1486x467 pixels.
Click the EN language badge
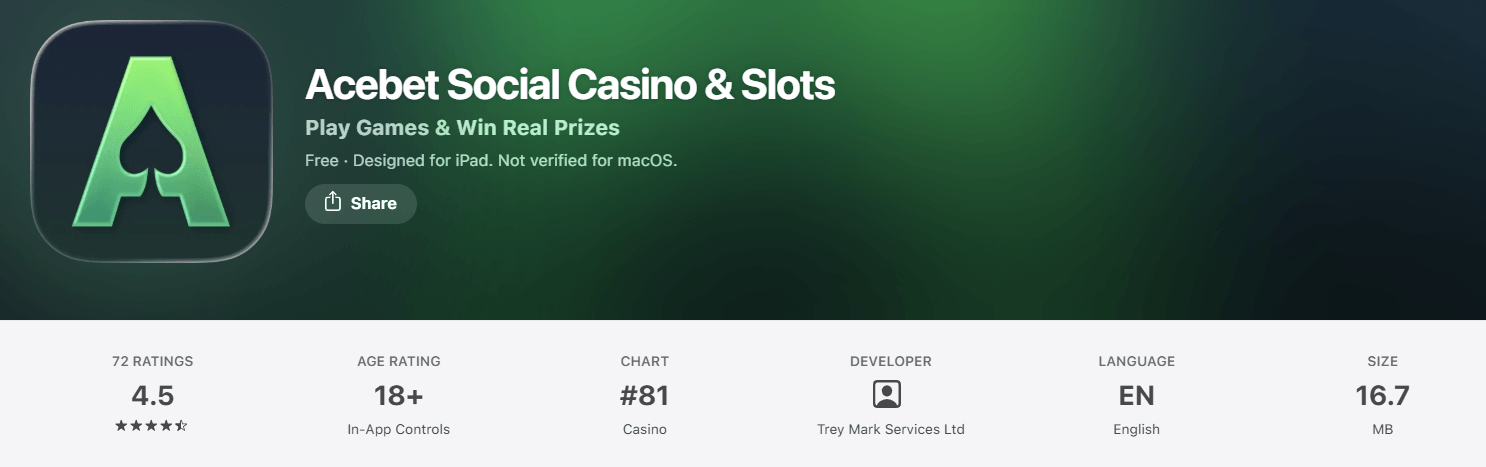tap(1137, 396)
